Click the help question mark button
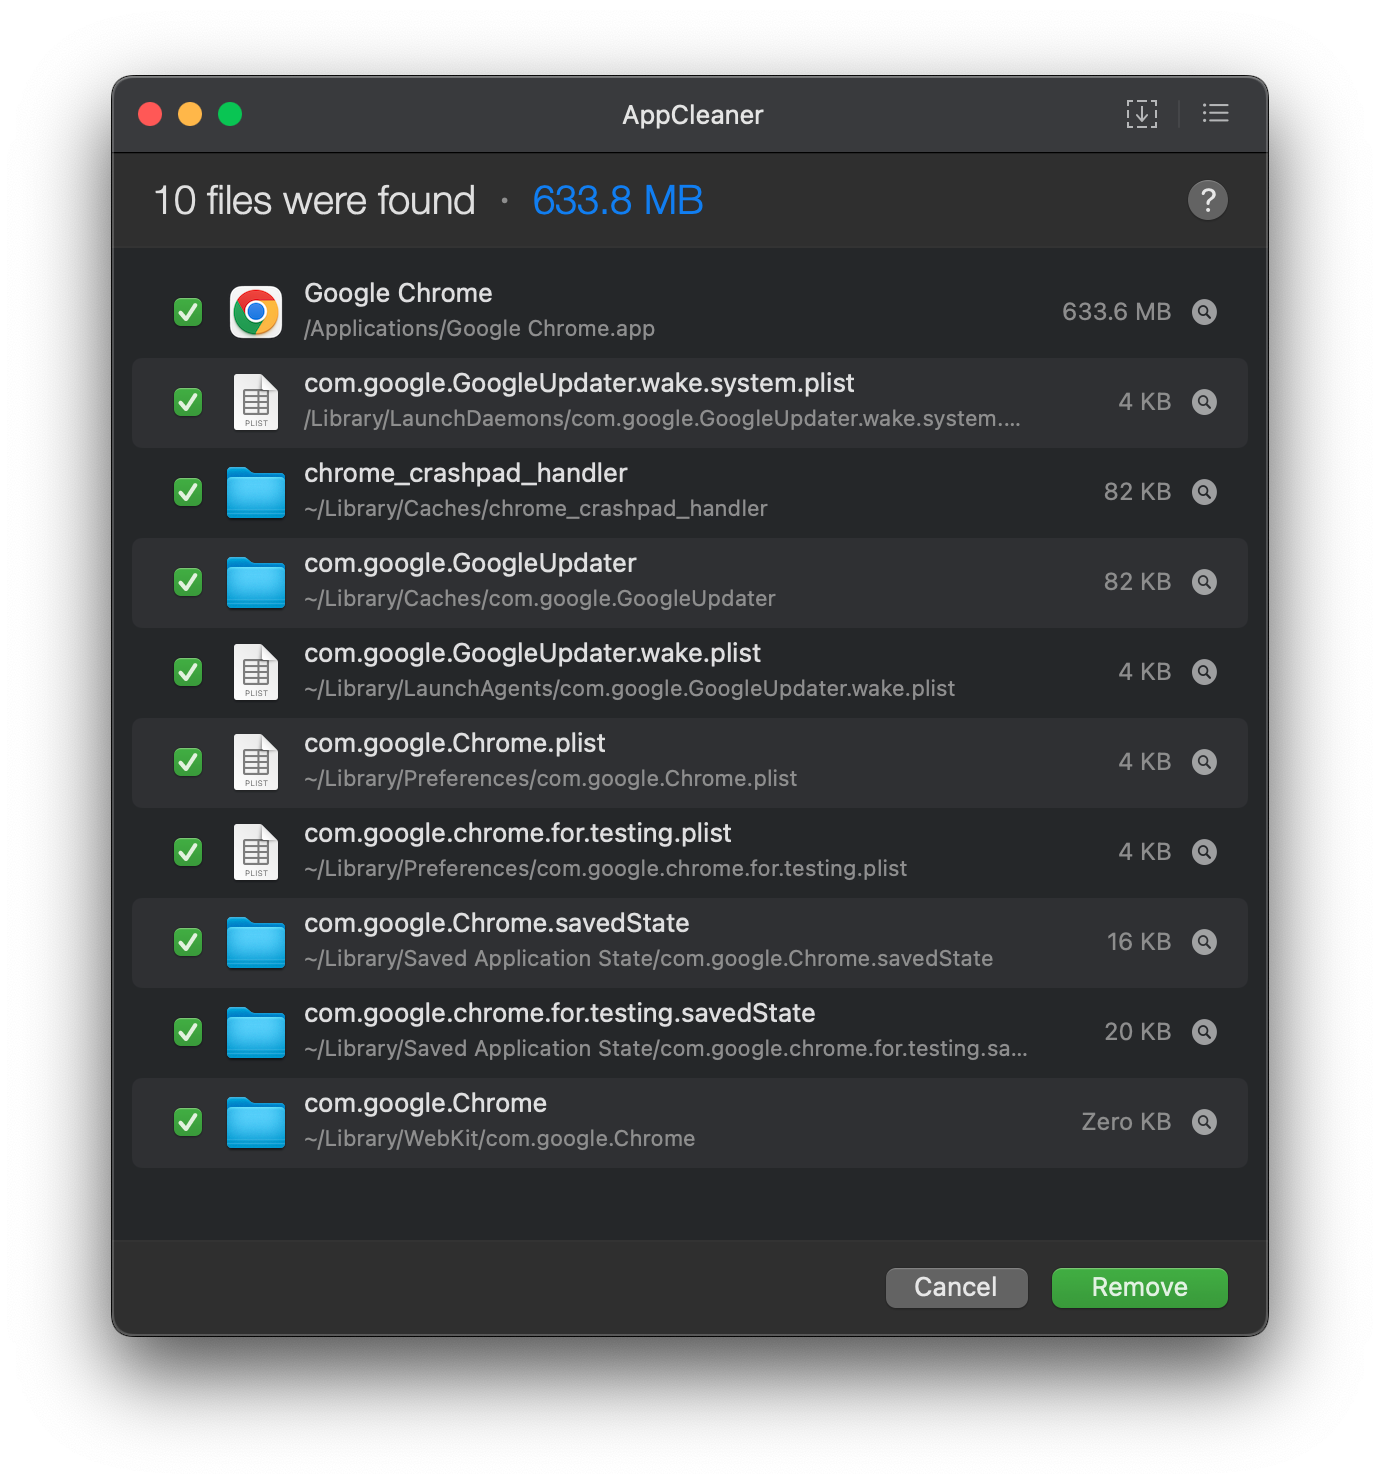This screenshot has width=1380, height=1484. point(1207,200)
